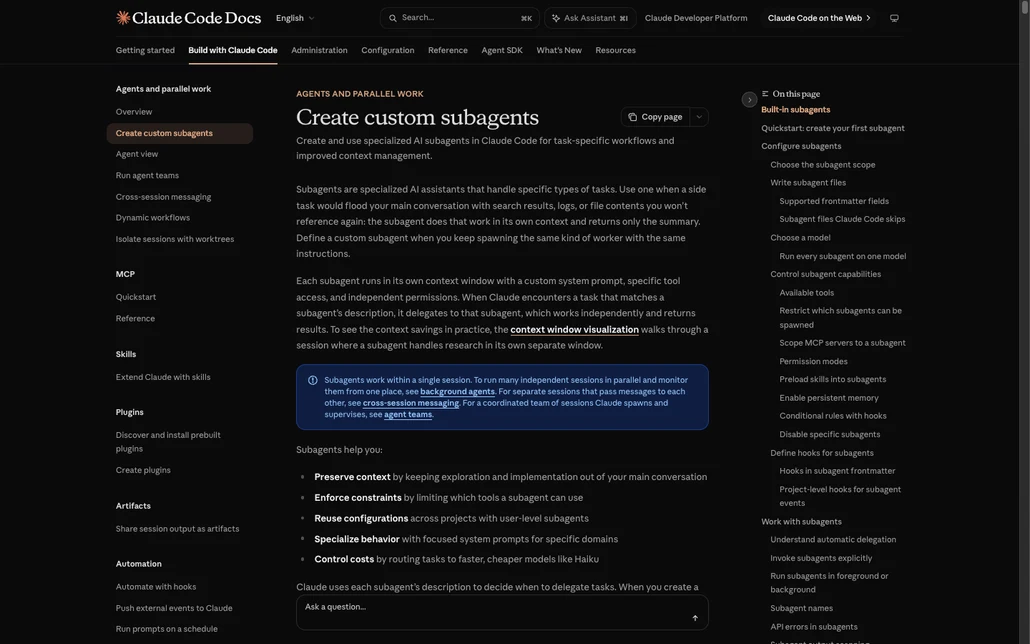Image resolution: width=1030 pixels, height=644 pixels.
Task: Jump to Choose a model section
Action: 800,238
